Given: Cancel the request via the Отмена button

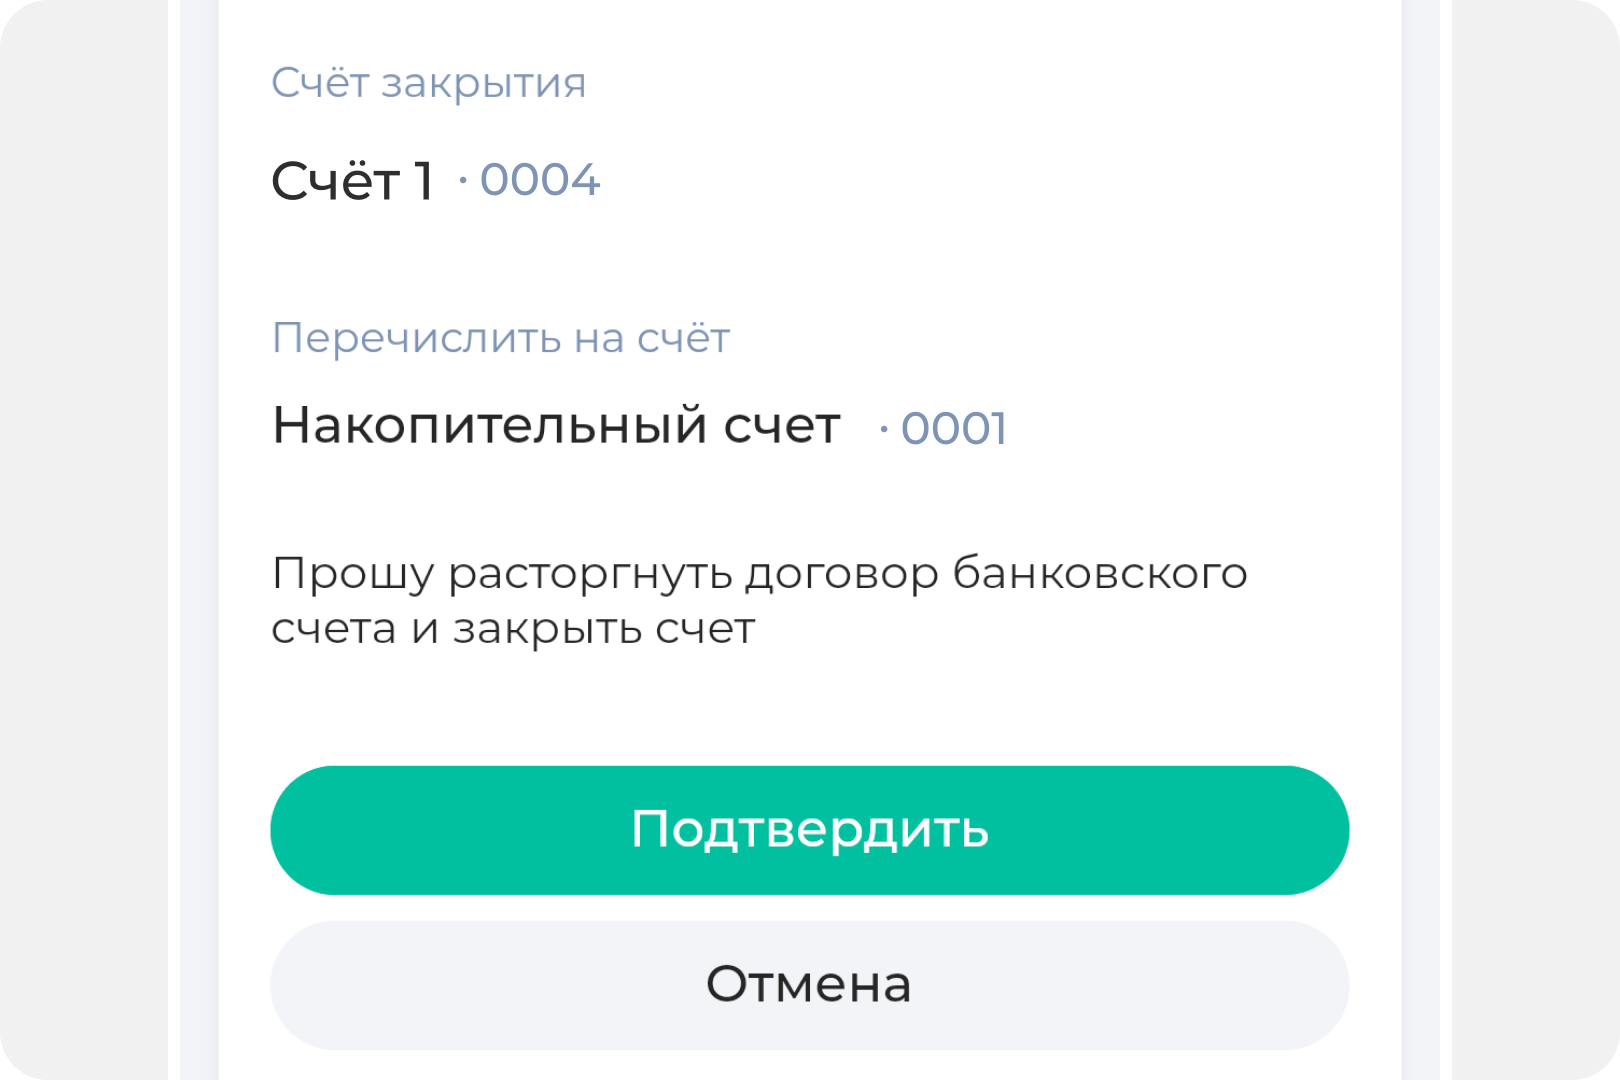Looking at the screenshot, I should 809,985.
